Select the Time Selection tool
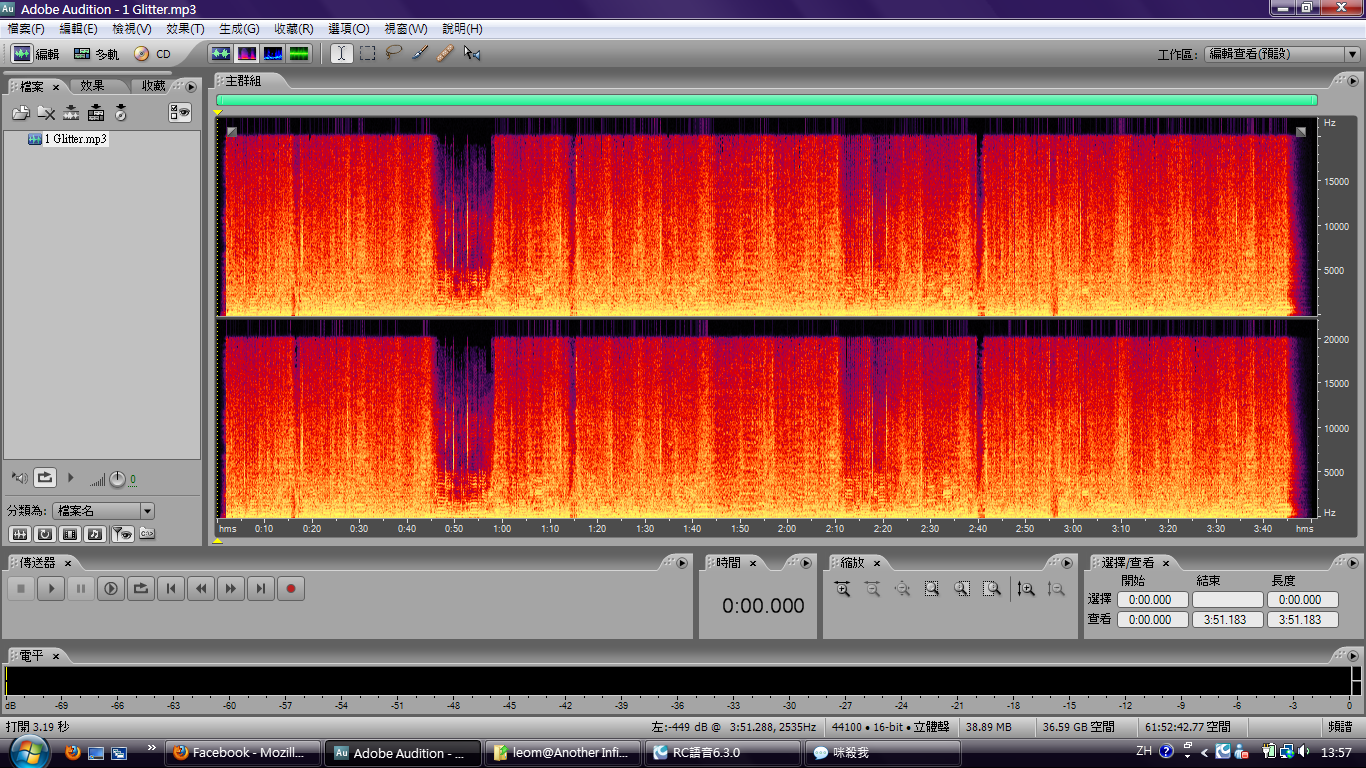This screenshot has width=1366, height=768. pos(342,53)
